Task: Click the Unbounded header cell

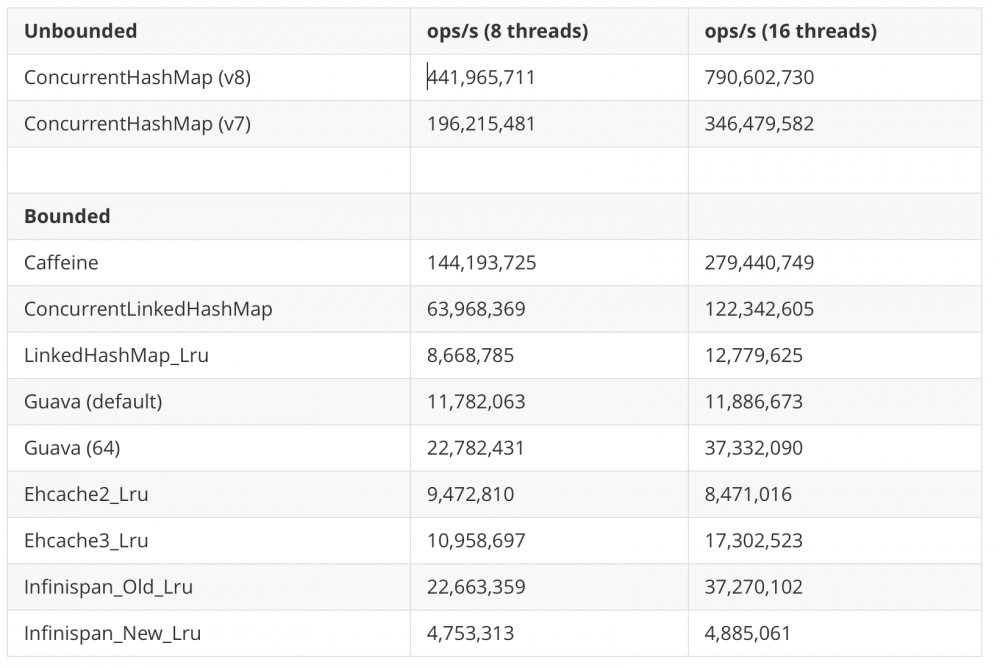Action: click(81, 31)
